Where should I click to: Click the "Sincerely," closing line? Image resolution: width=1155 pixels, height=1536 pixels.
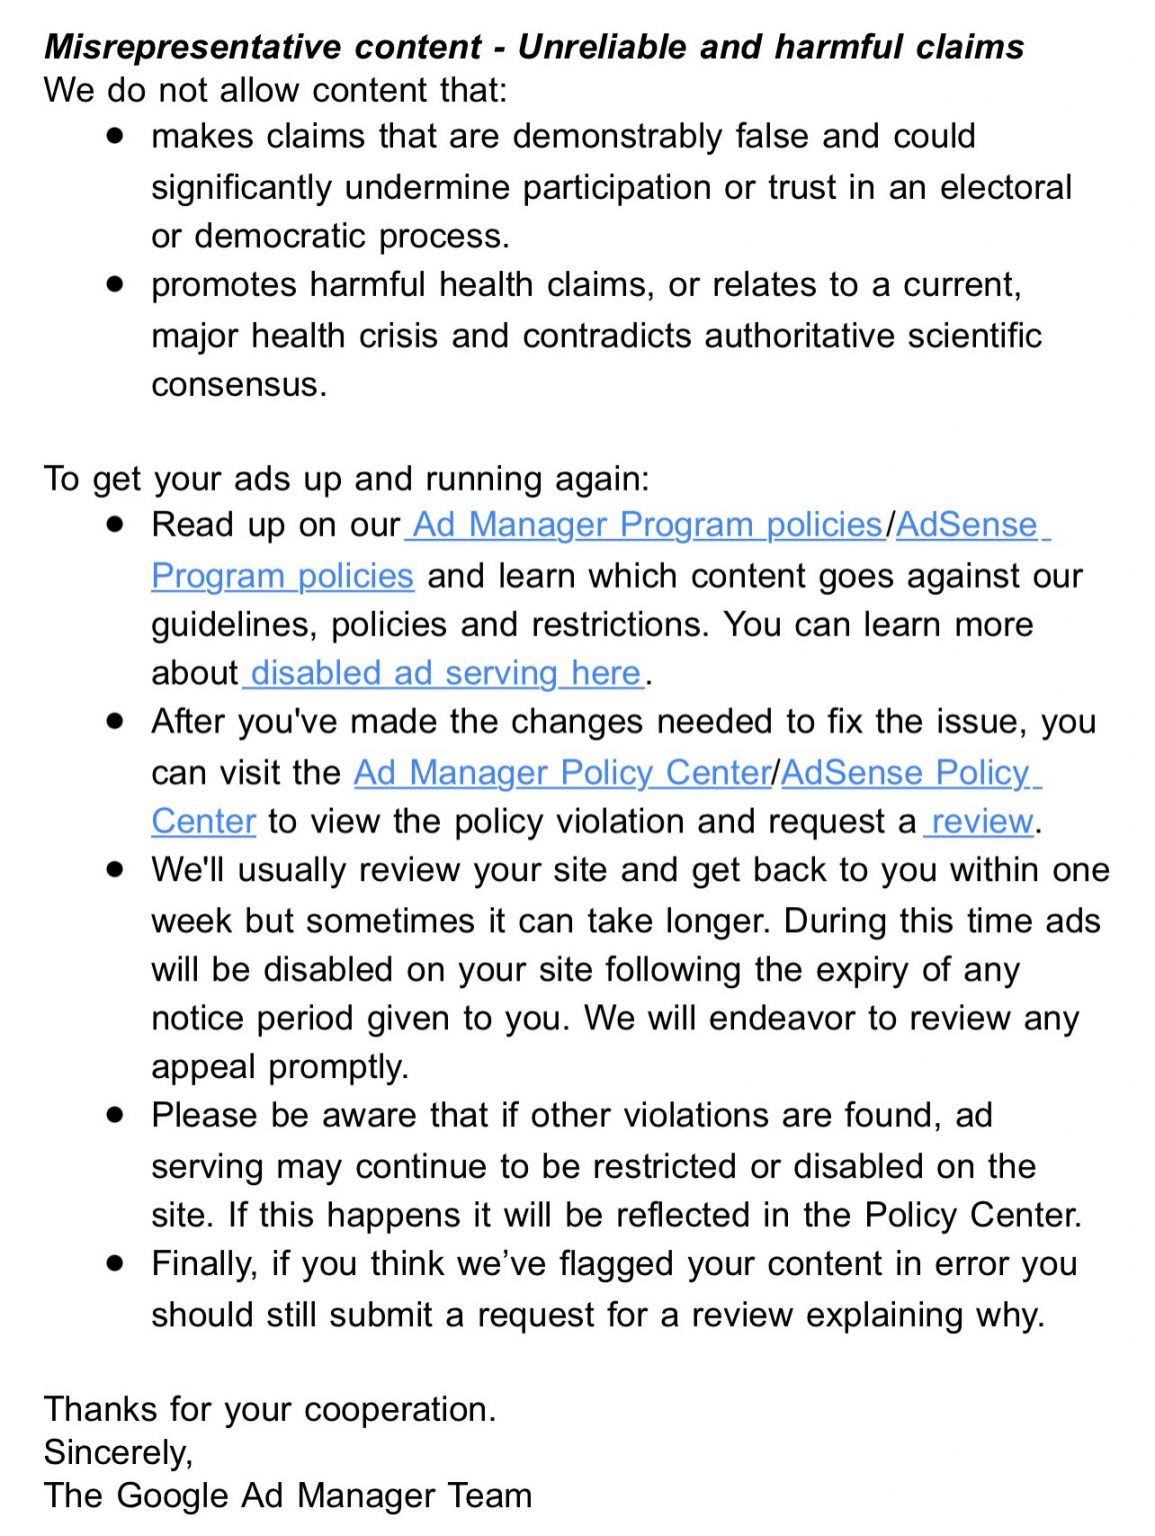[x=118, y=1453]
